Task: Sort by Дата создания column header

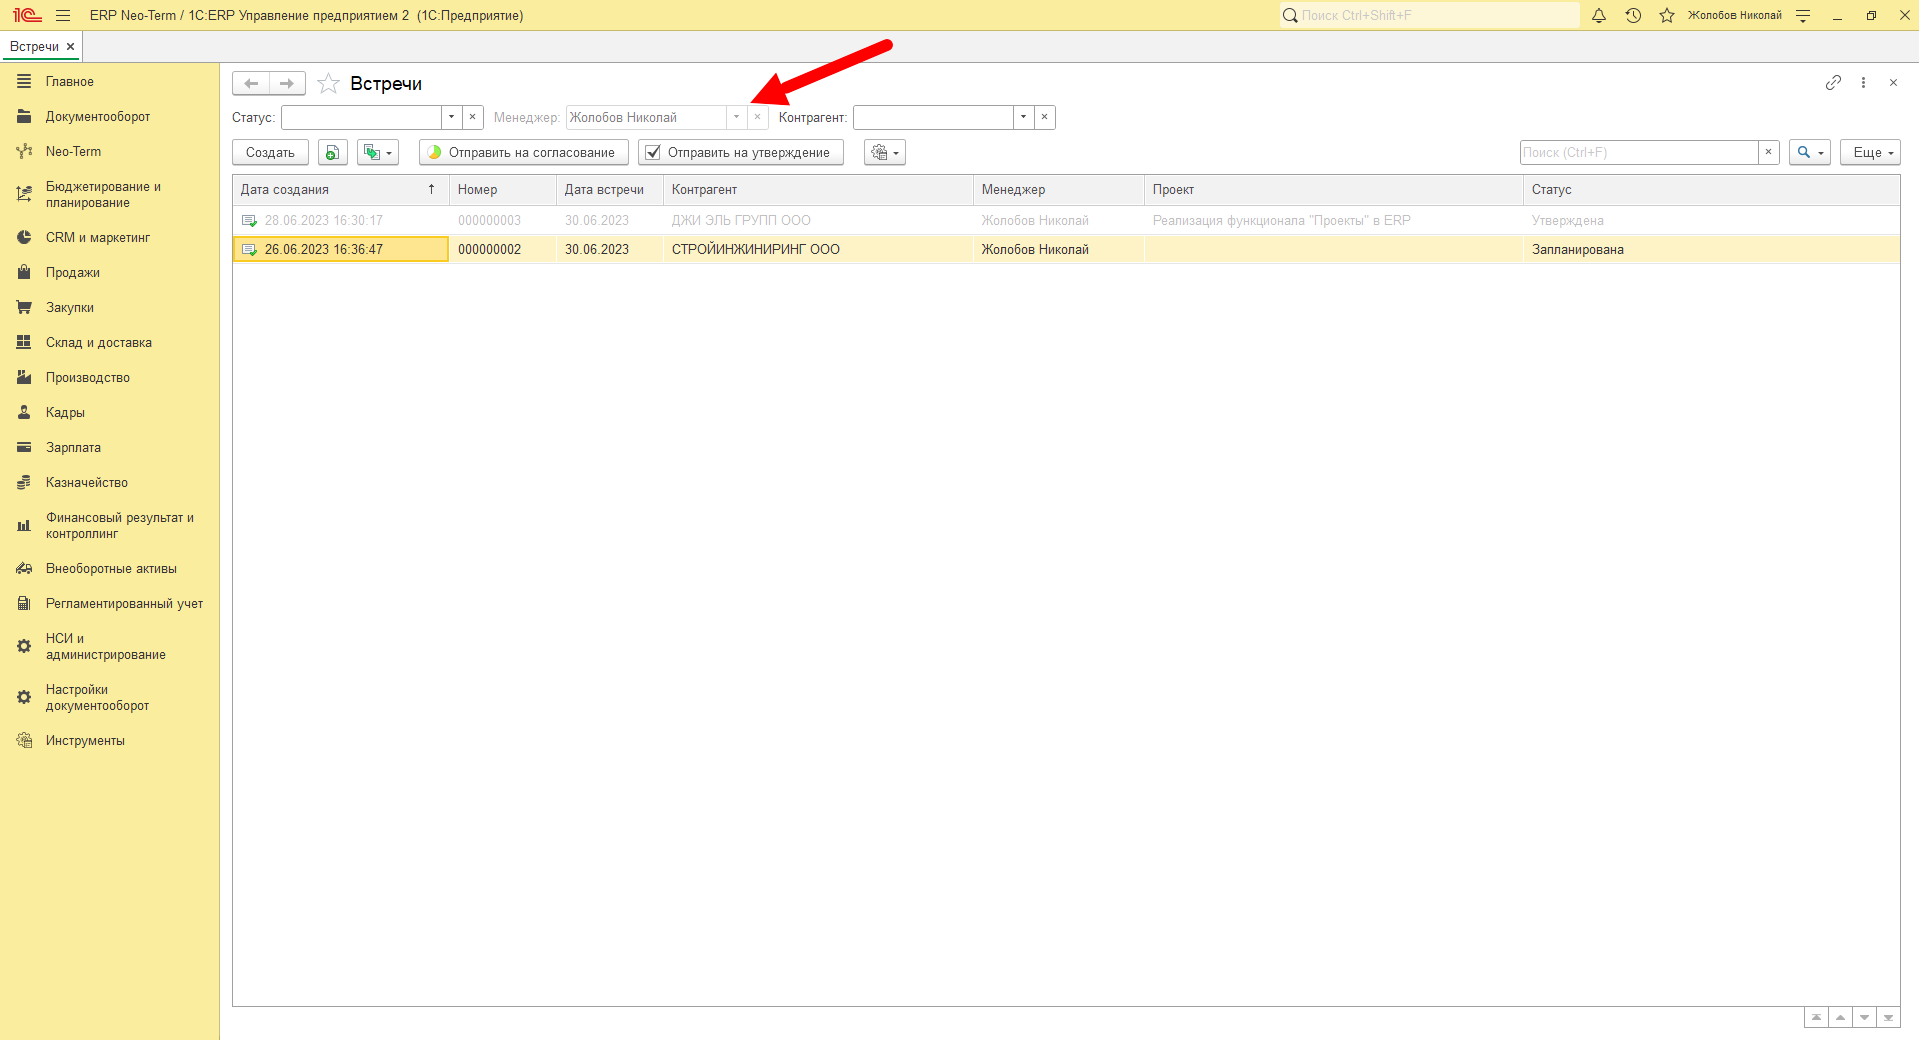Action: tap(340, 189)
